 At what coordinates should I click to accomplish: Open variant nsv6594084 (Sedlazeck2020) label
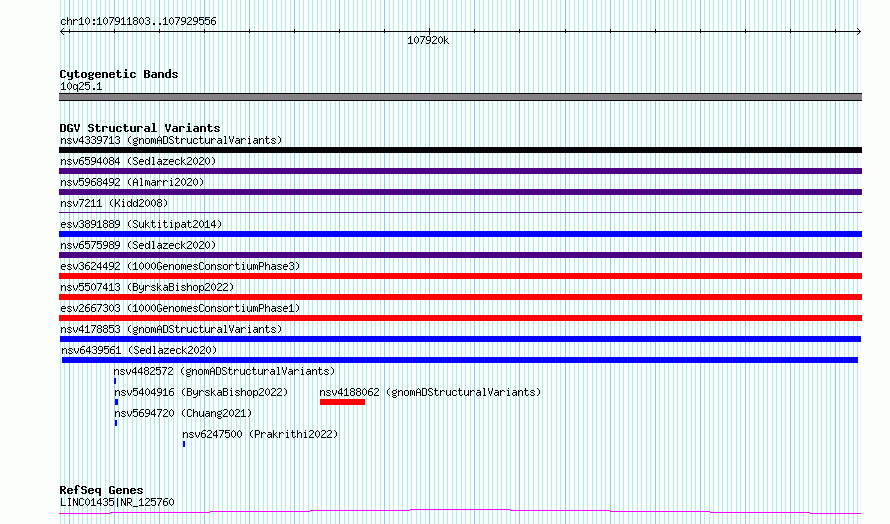(x=138, y=161)
